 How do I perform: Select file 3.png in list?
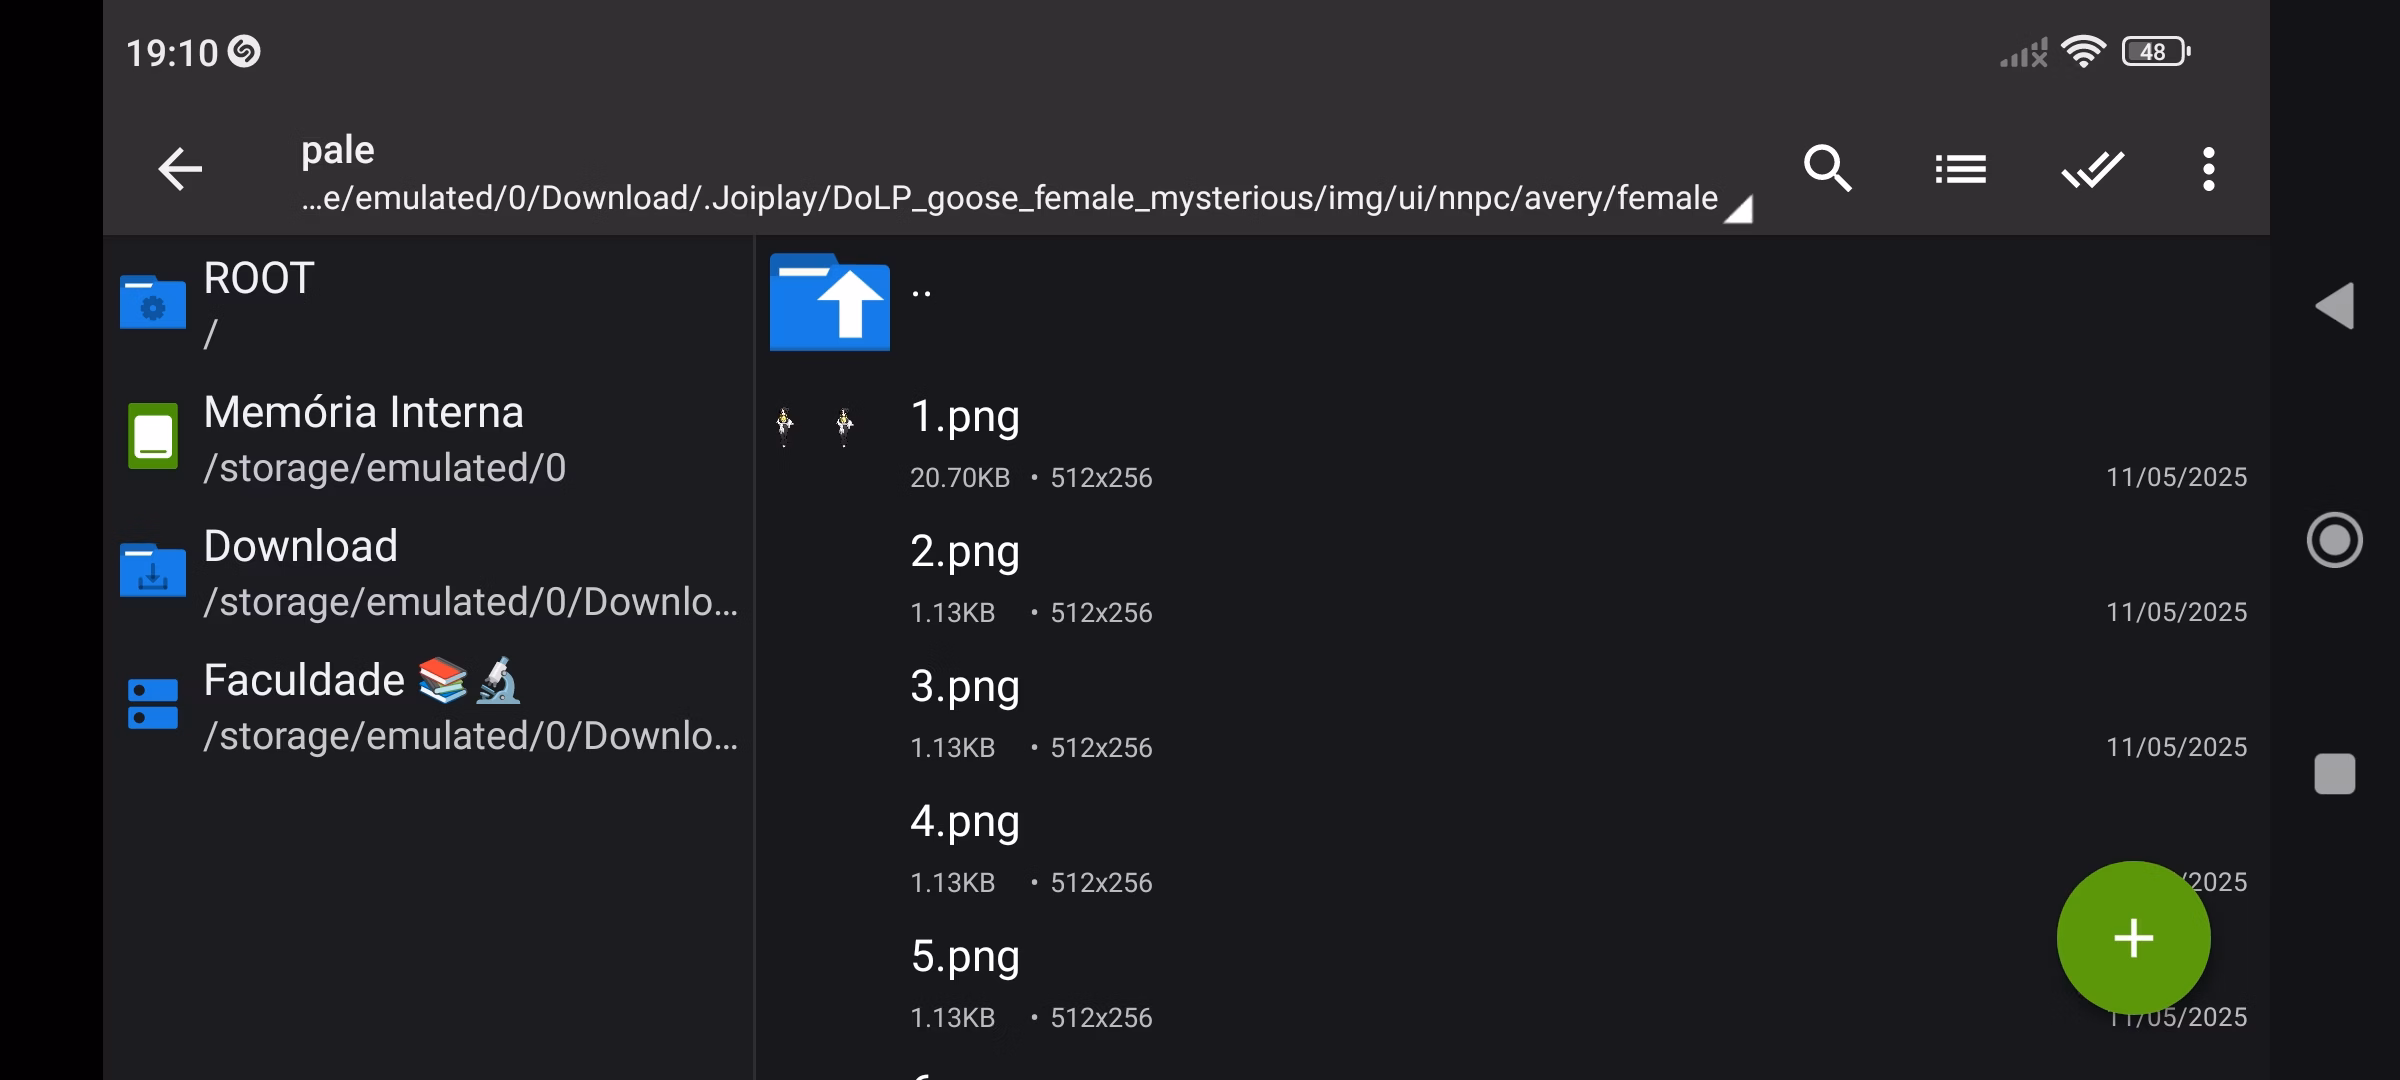pos(965,688)
